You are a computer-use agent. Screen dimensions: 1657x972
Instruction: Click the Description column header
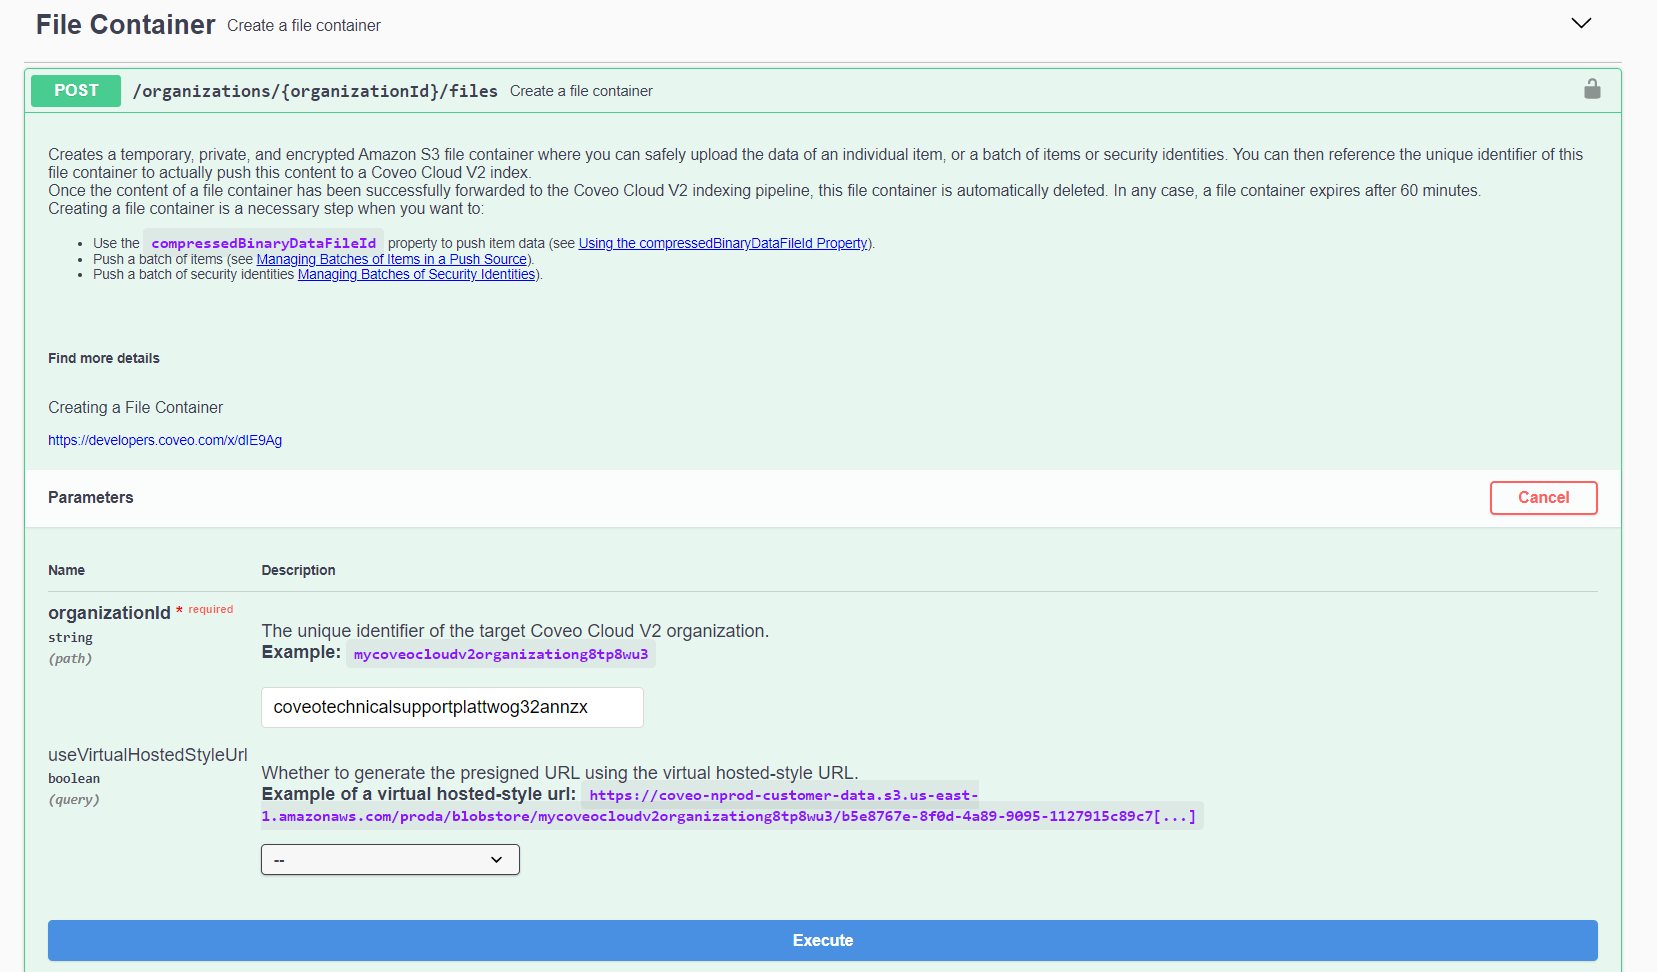click(298, 570)
